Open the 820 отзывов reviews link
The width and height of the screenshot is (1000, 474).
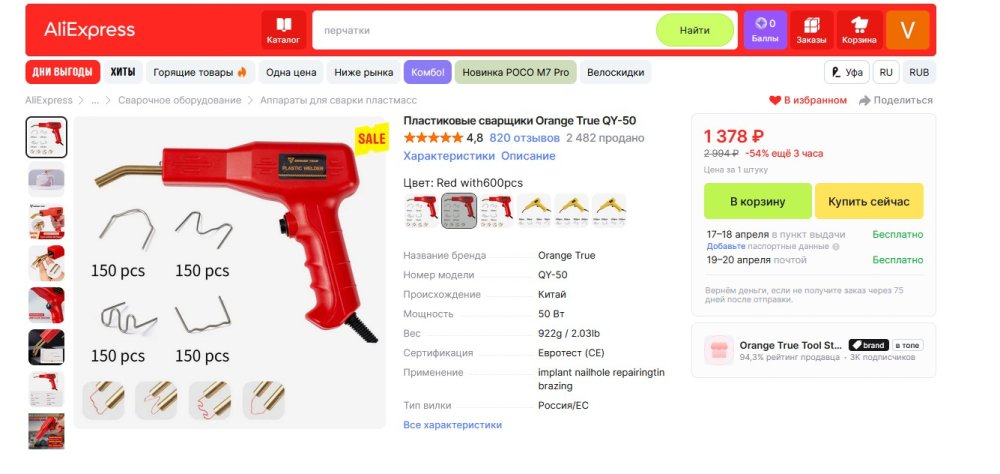pos(524,138)
